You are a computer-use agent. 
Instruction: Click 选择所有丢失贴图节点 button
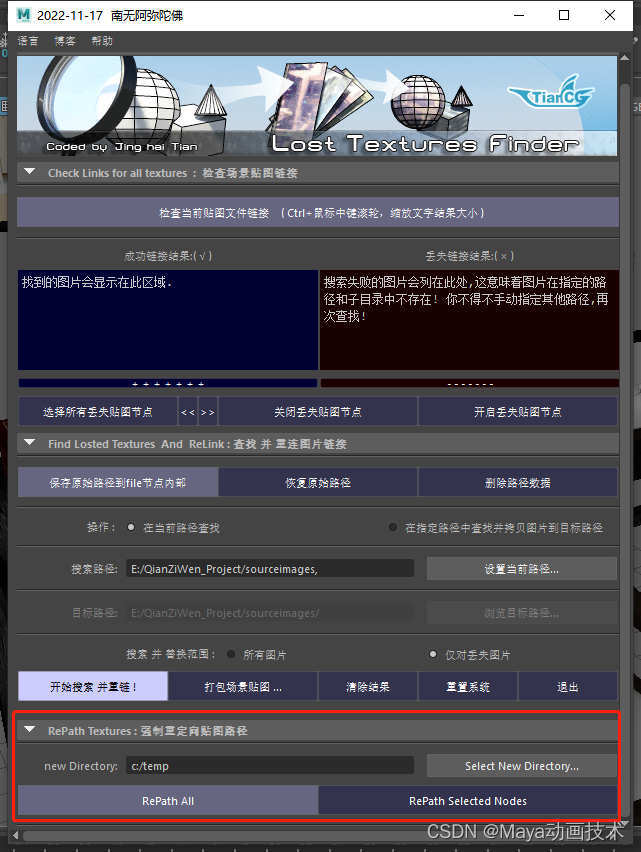[98, 412]
